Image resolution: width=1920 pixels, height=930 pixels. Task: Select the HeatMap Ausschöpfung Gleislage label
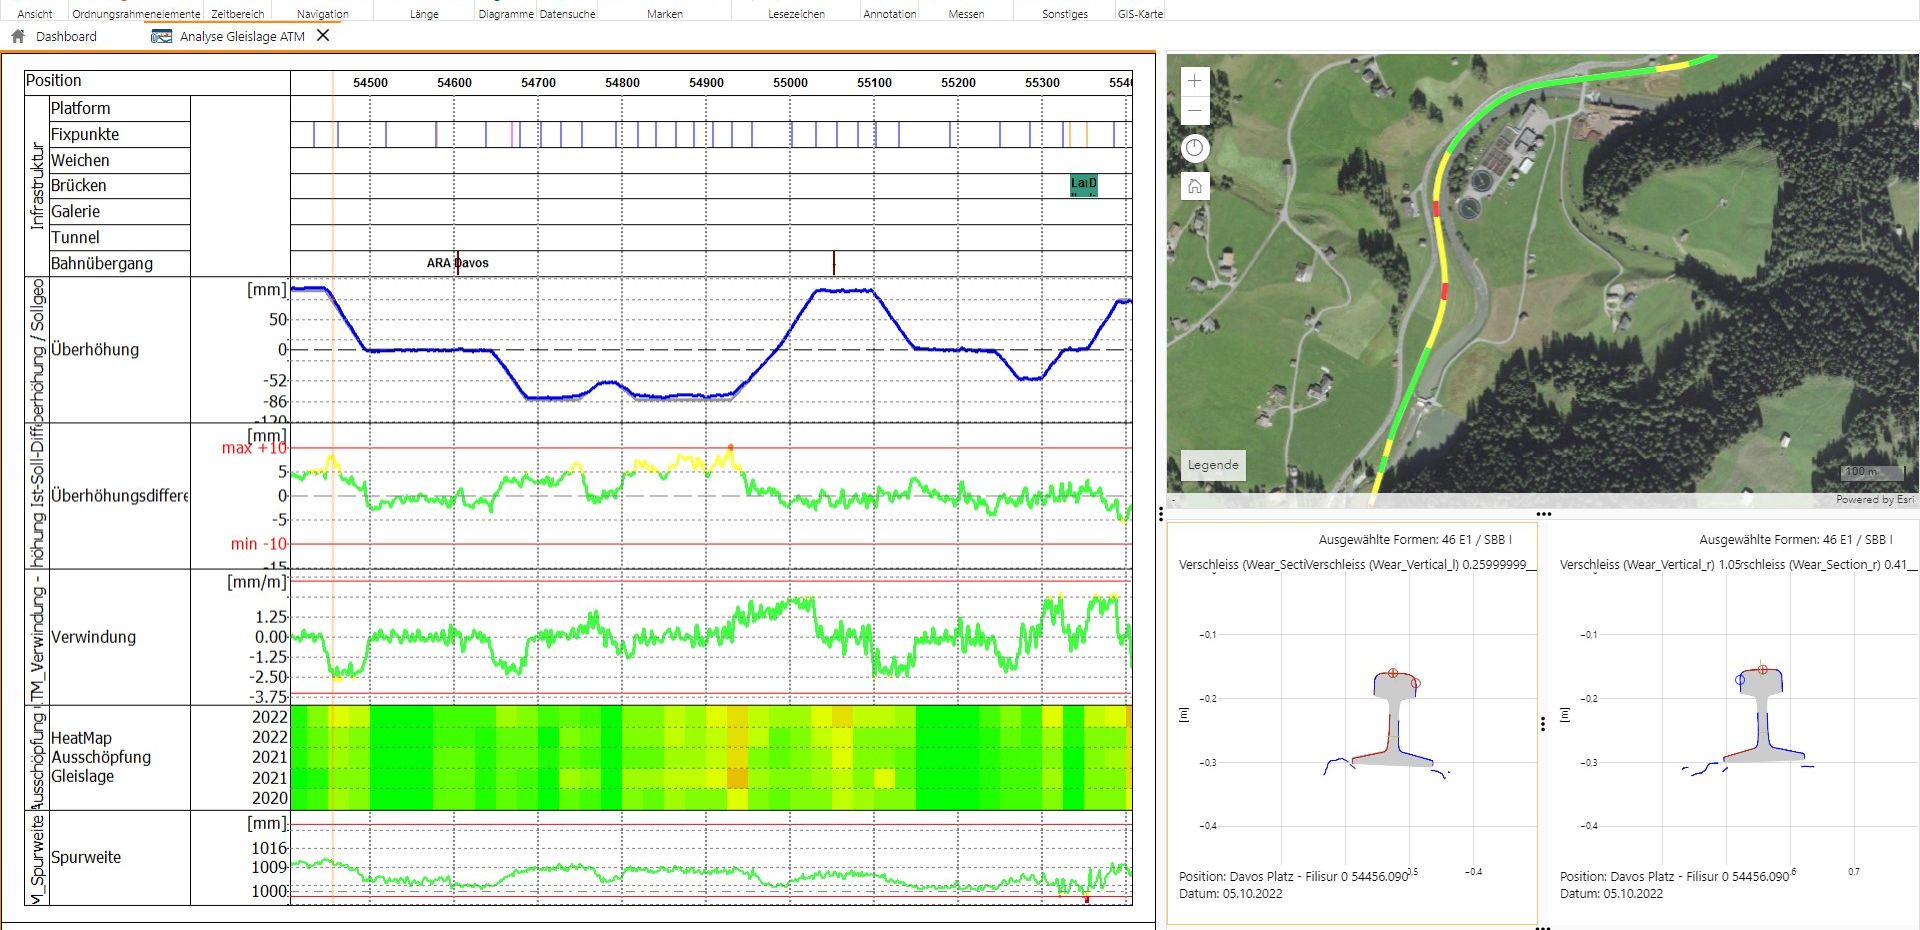tap(101, 757)
